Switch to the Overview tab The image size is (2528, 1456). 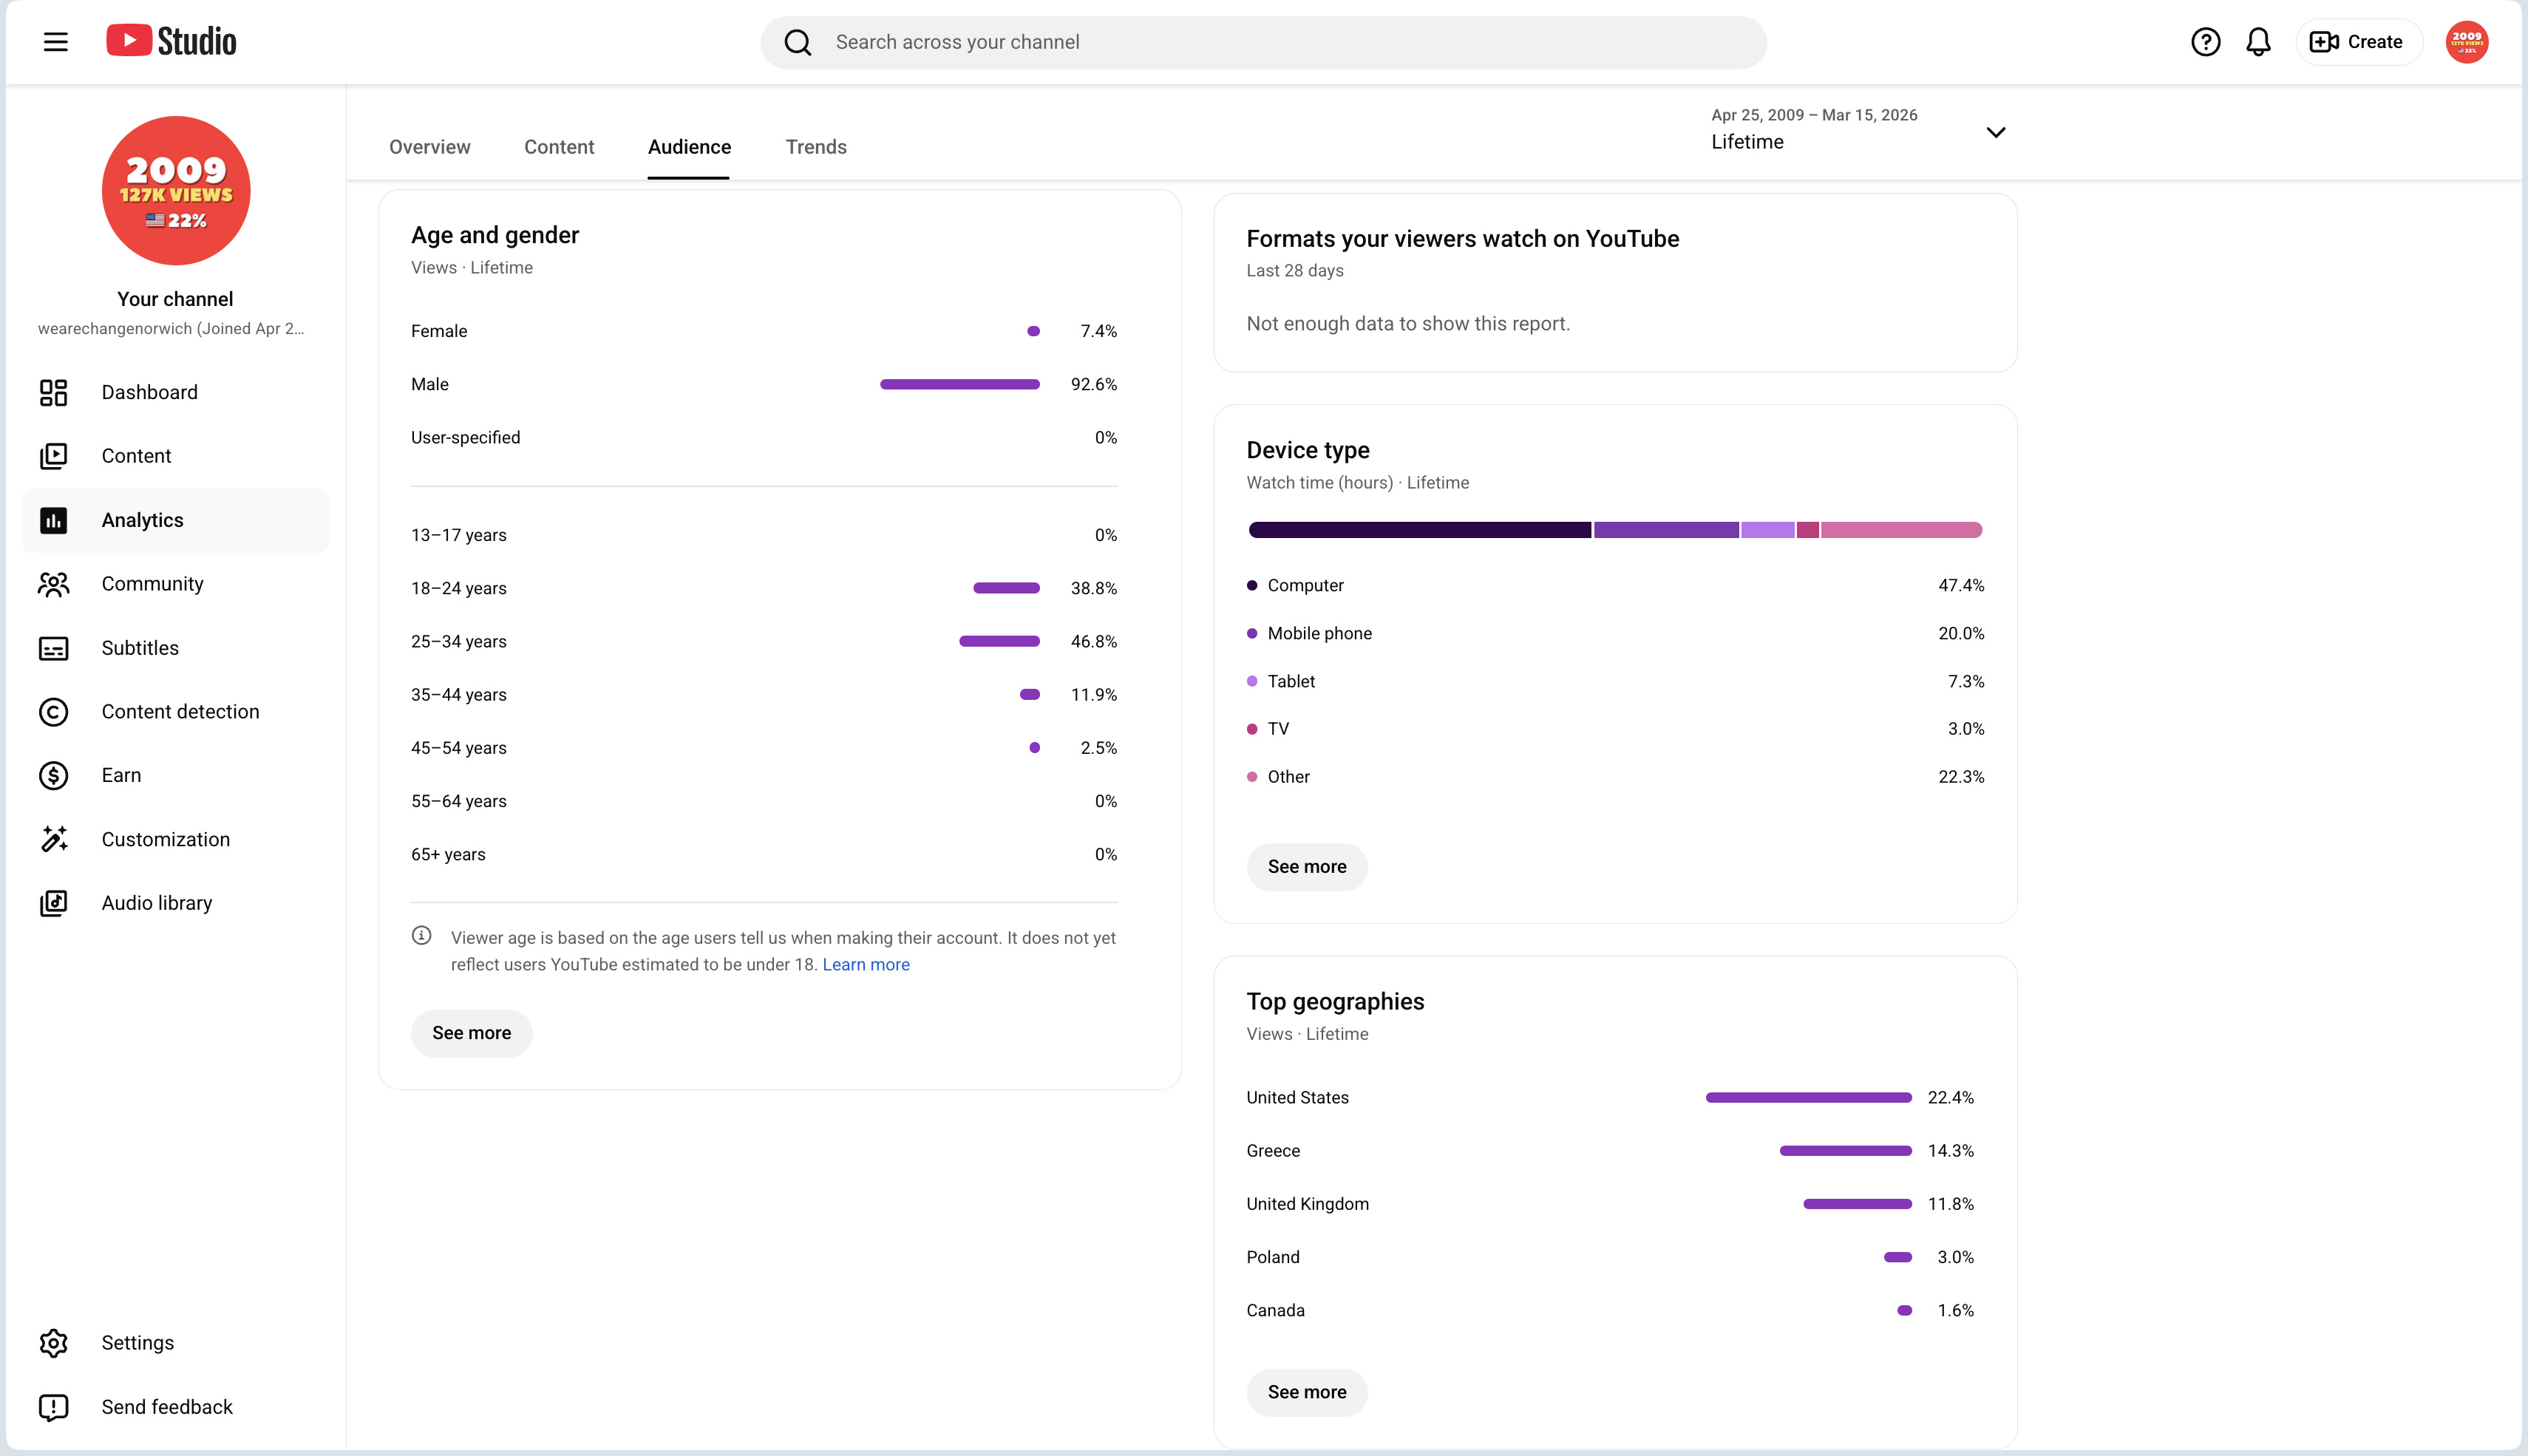click(x=429, y=147)
